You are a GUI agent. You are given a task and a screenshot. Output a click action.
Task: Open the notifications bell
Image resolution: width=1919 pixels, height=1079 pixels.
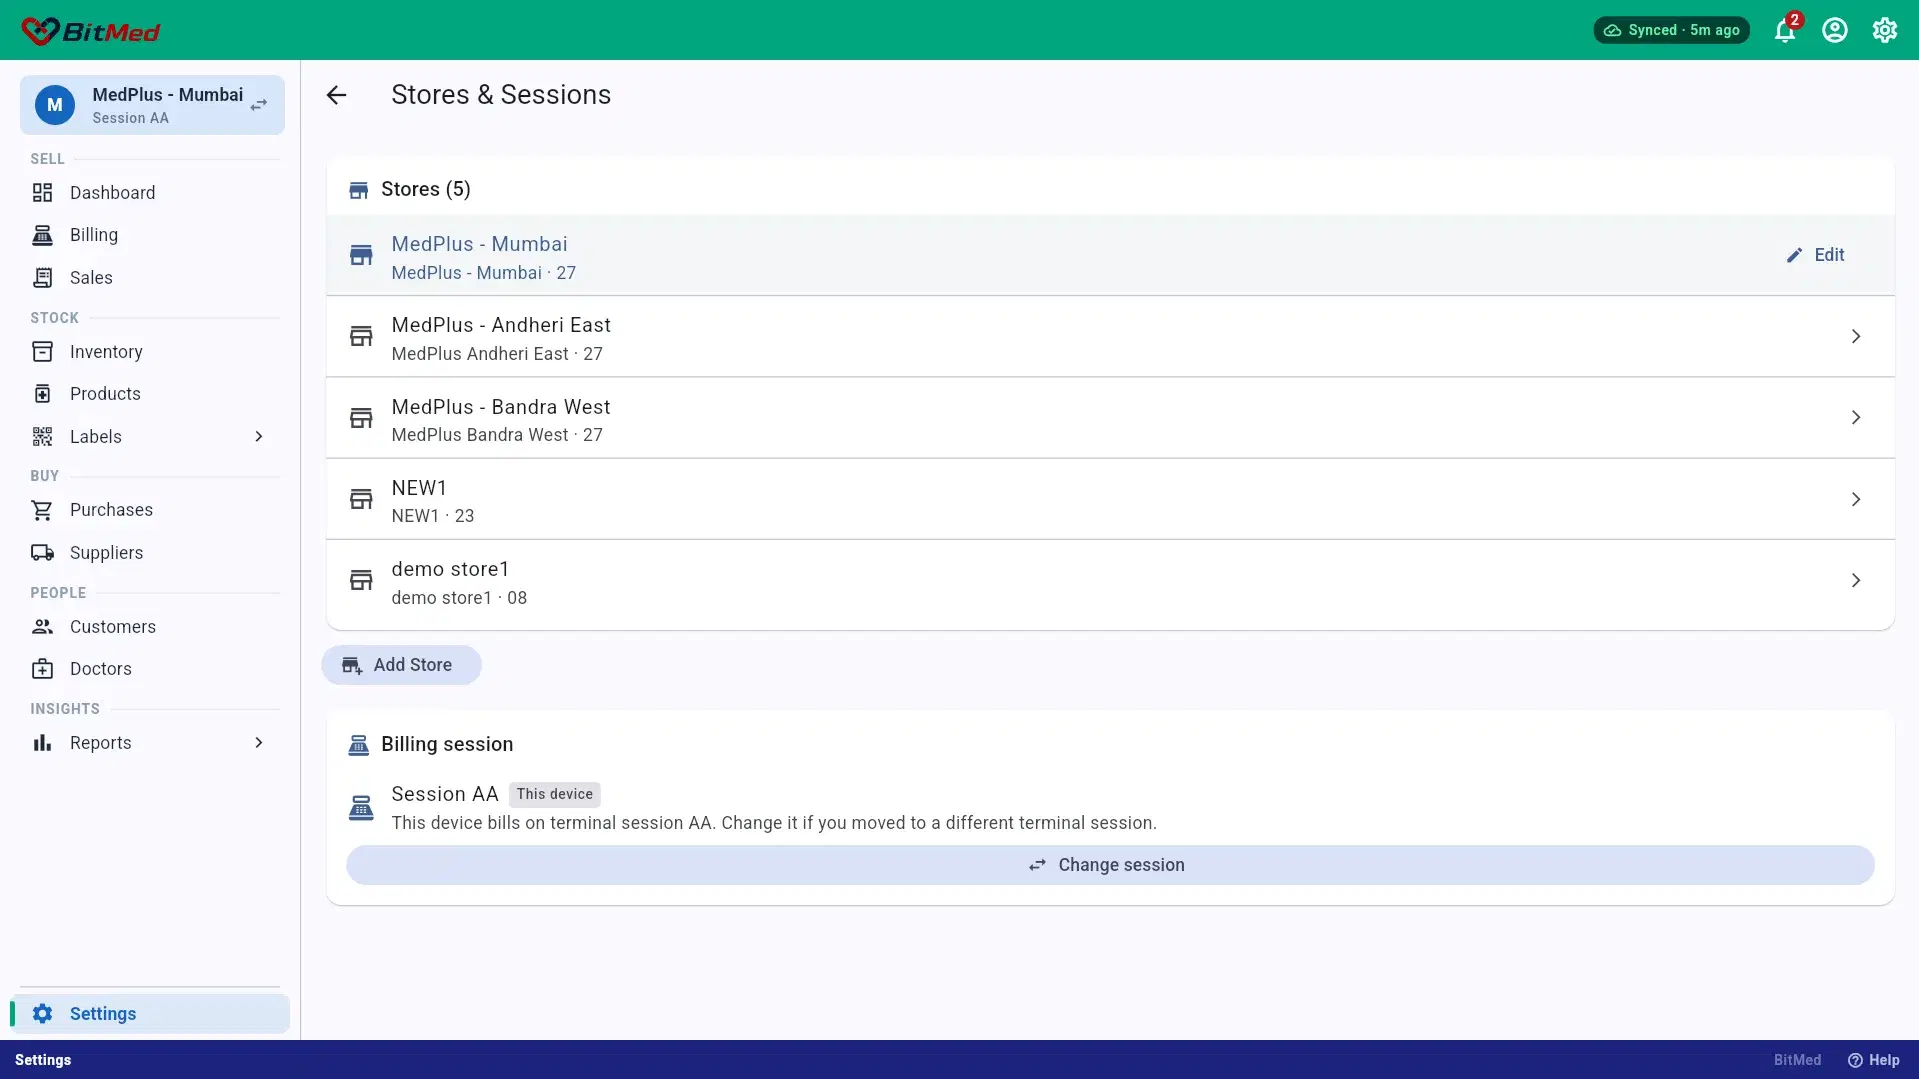pos(1785,30)
